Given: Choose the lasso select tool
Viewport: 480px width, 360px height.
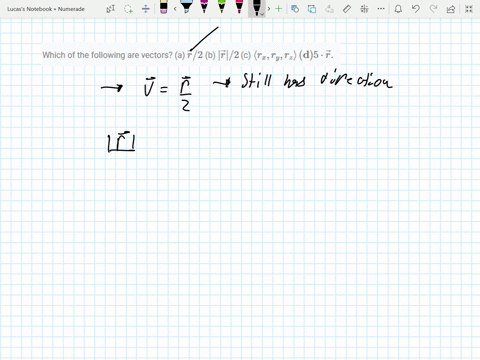Looking at the screenshot, I should click(128, 9).
